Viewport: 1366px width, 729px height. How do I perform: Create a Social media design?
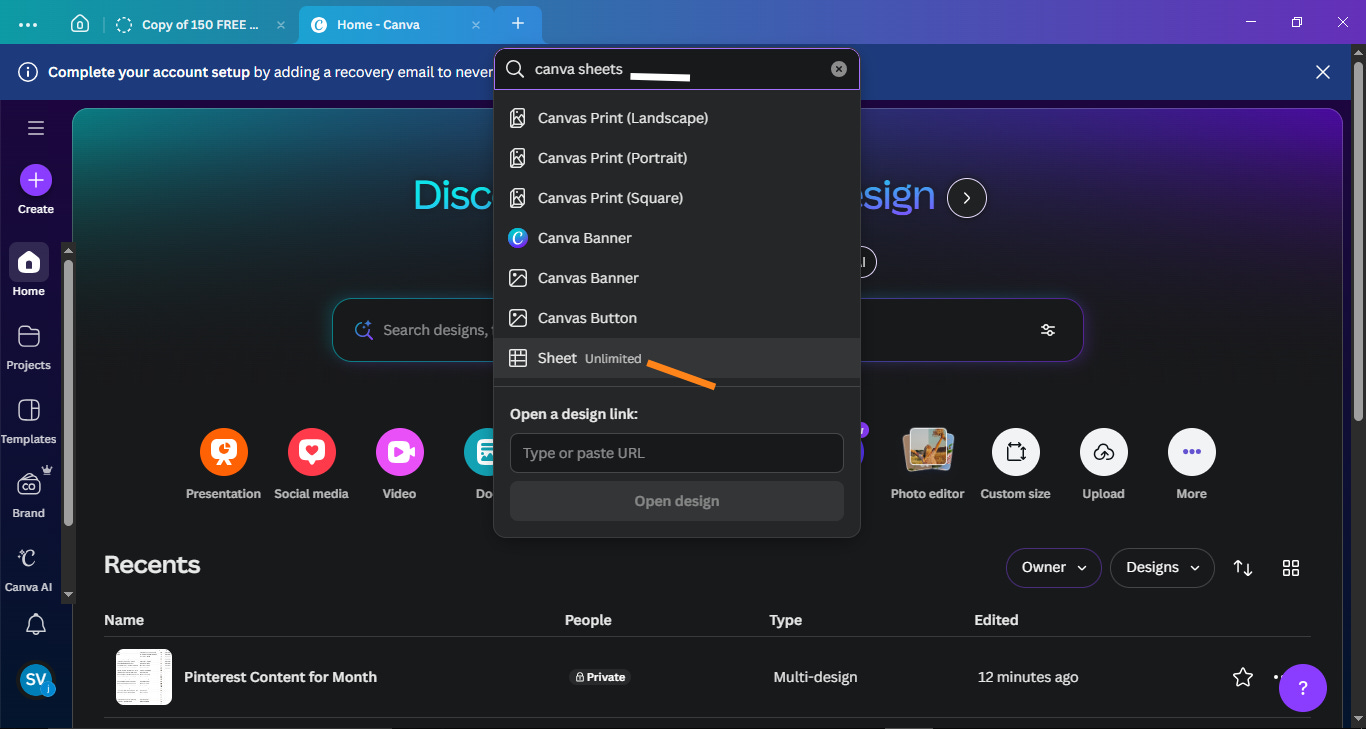point(312,464)
